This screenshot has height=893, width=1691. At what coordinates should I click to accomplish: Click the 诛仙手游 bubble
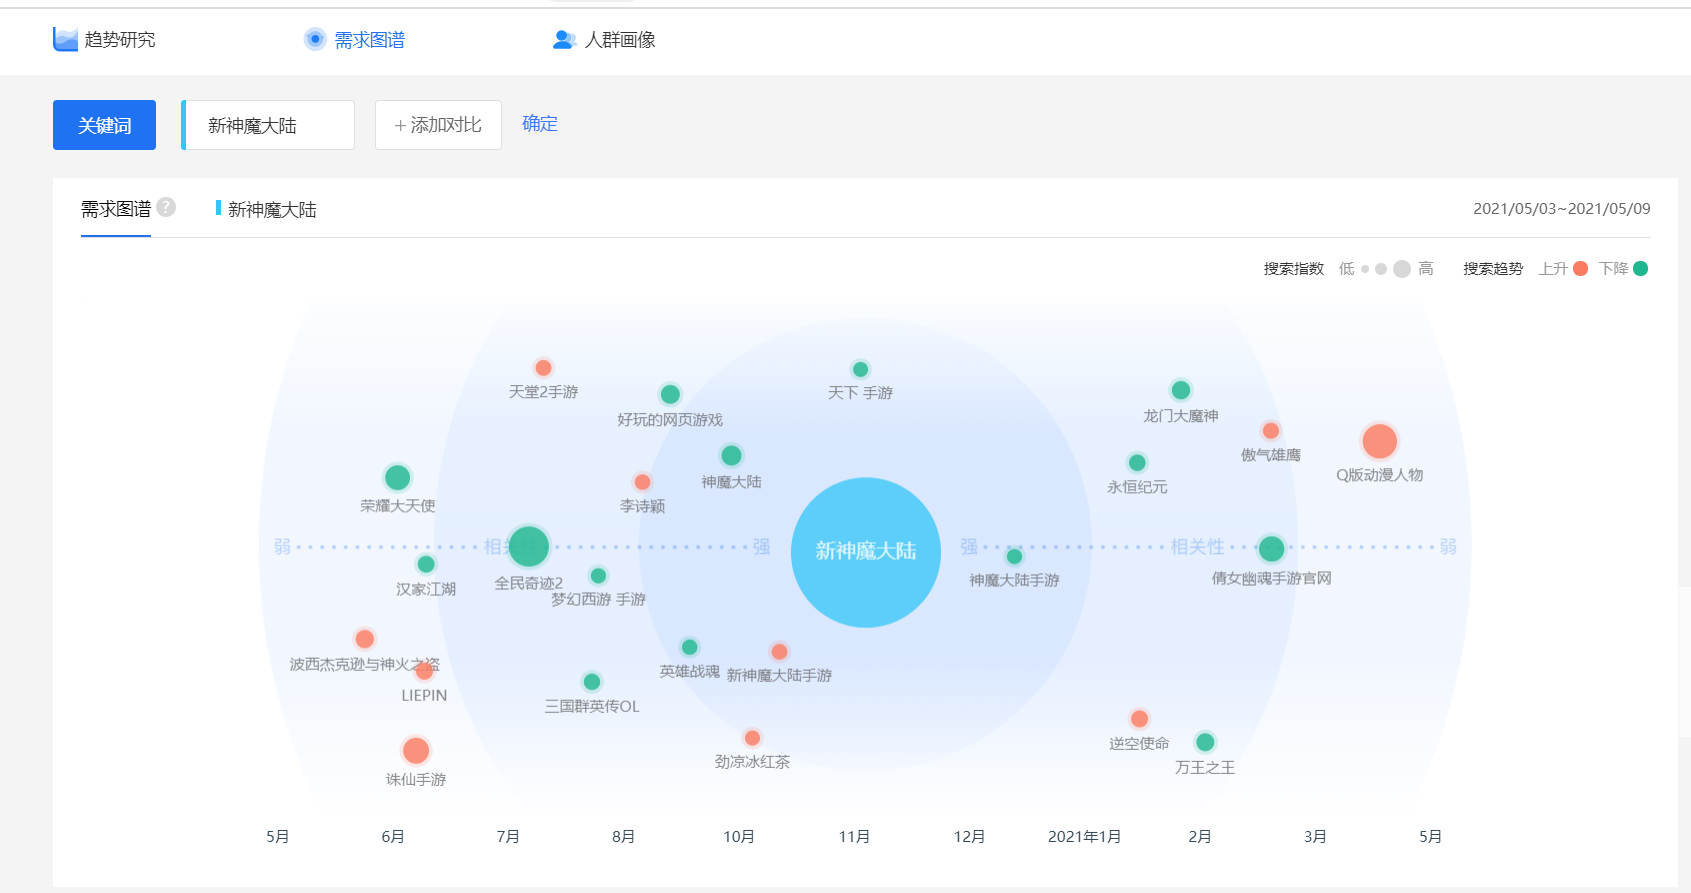tap(416, 750)
